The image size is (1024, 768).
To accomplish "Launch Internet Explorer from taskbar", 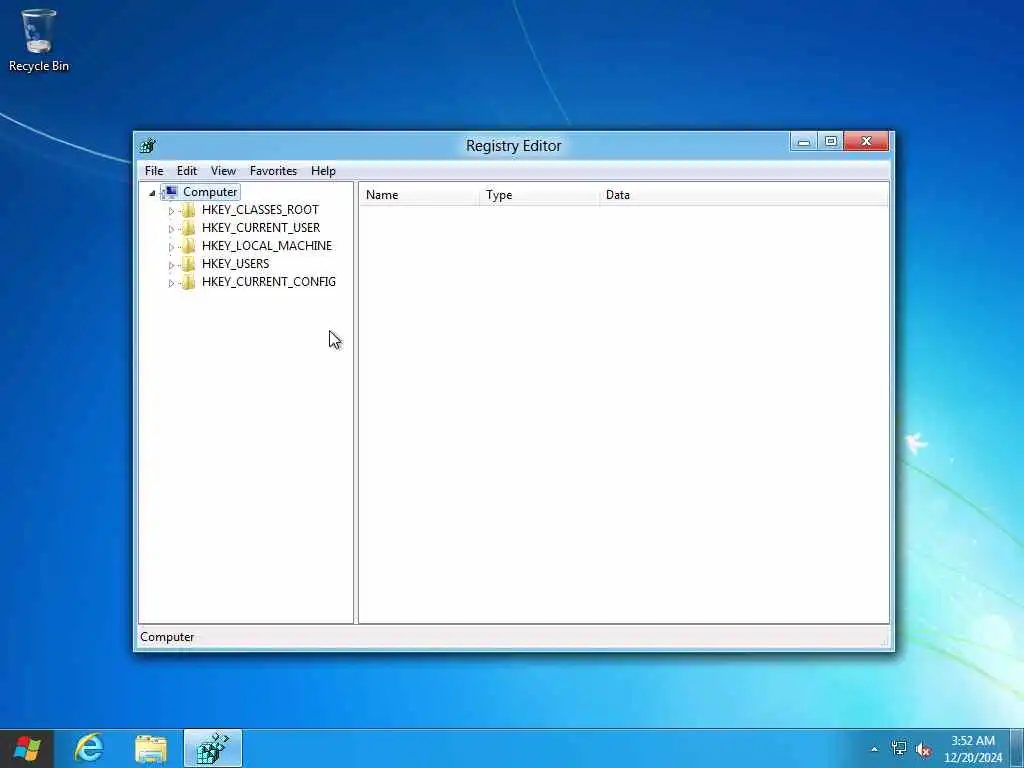I will (x=88, y=748).
